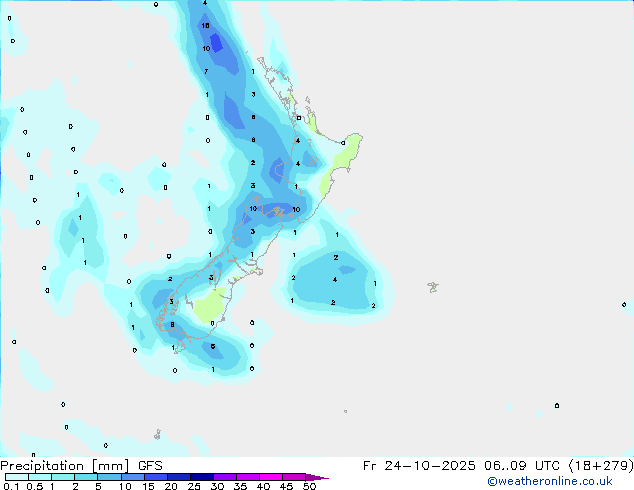This screenshot has height=490, width=634.
Task: Click the 16 mm value on the map
Action: 205,26
